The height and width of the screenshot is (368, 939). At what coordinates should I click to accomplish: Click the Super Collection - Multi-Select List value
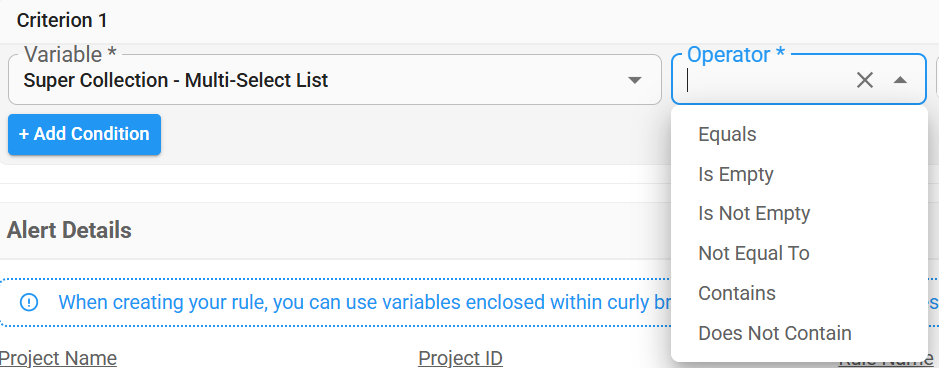point(175,80)
